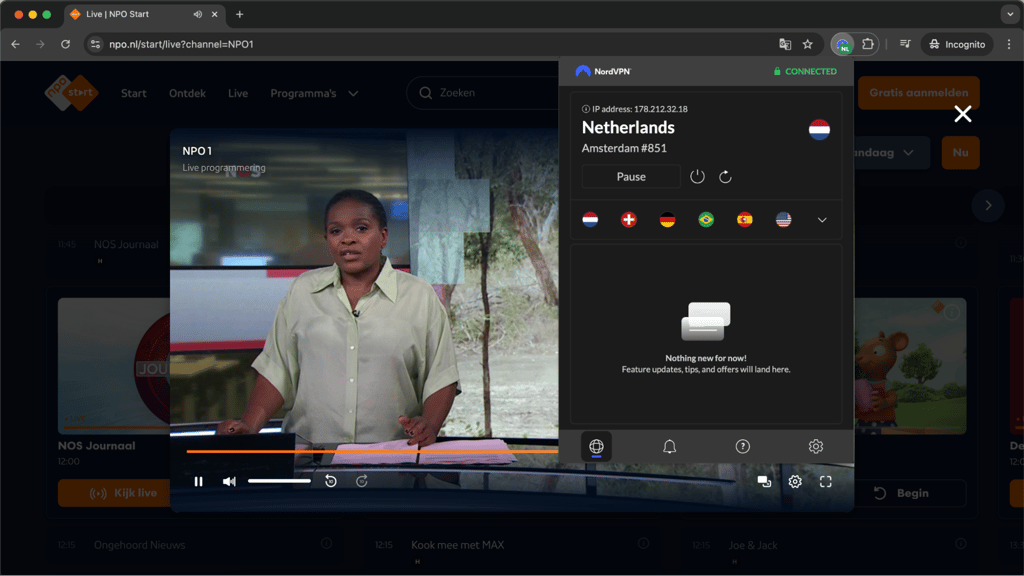Seek on the orange video progress bar

[x=372, y=451]
